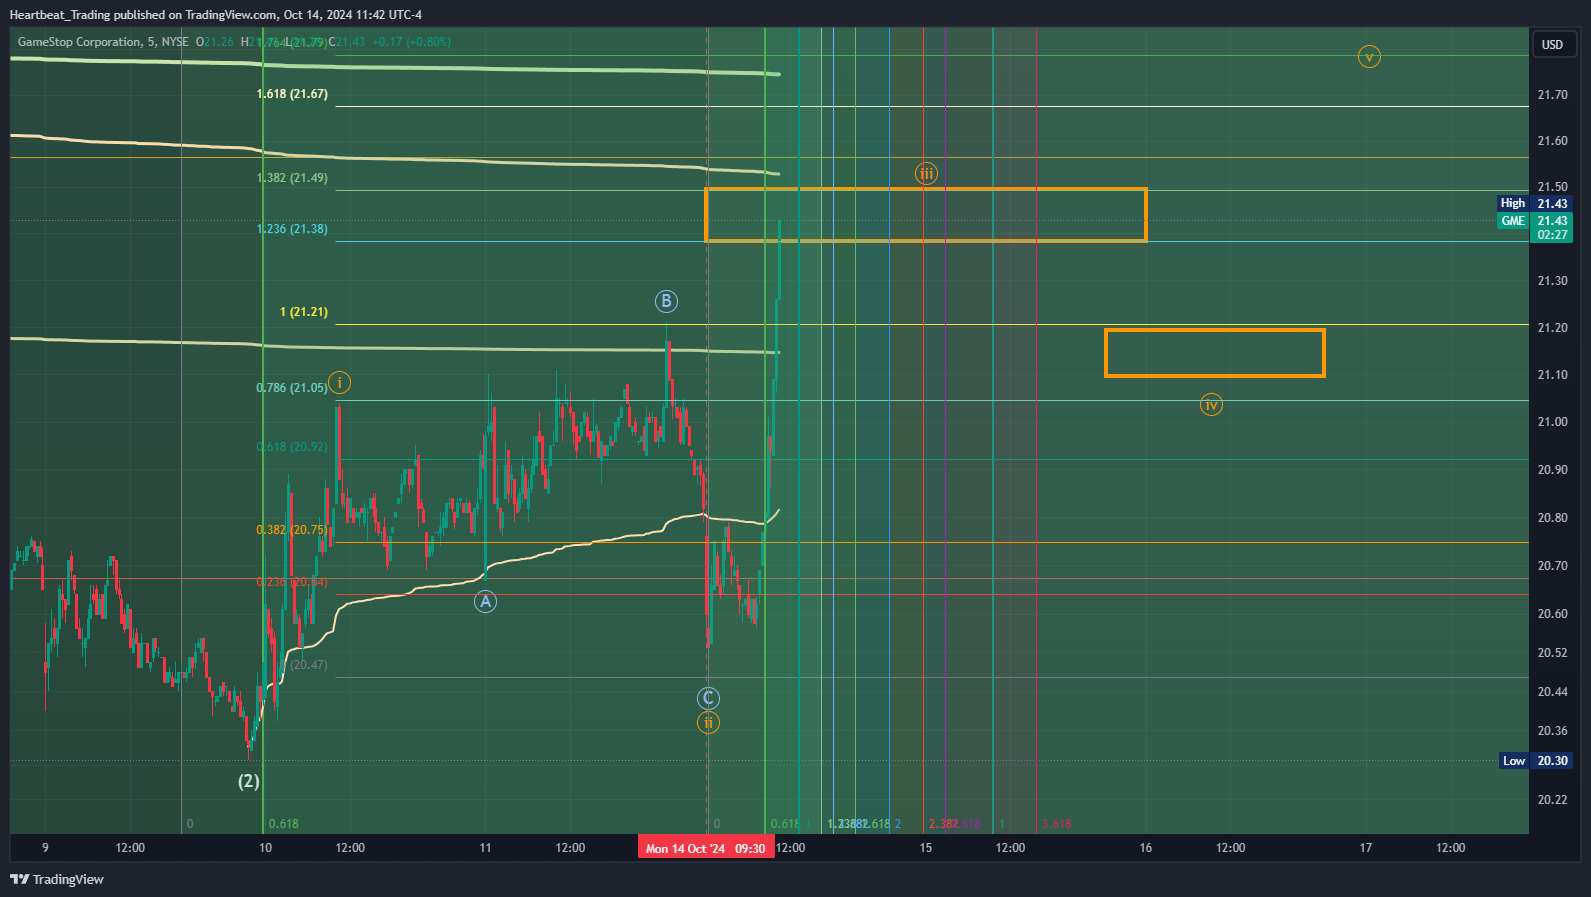This screenshot has width=1591, height=897.
Task: Click the Heartbeat_Trading published caption at the top
Action: coord(216,15)
